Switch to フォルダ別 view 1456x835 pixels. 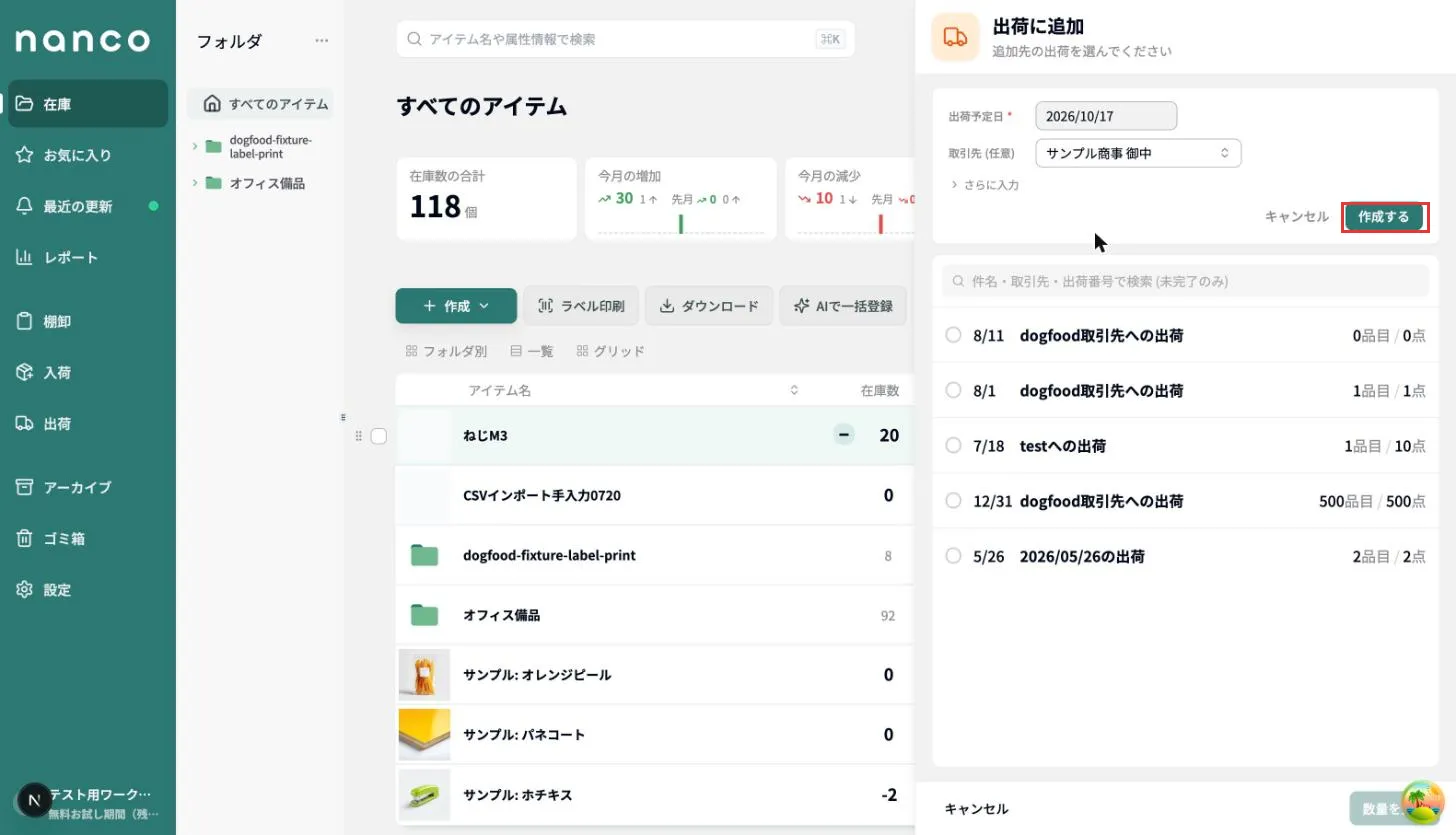coord(446,351)
